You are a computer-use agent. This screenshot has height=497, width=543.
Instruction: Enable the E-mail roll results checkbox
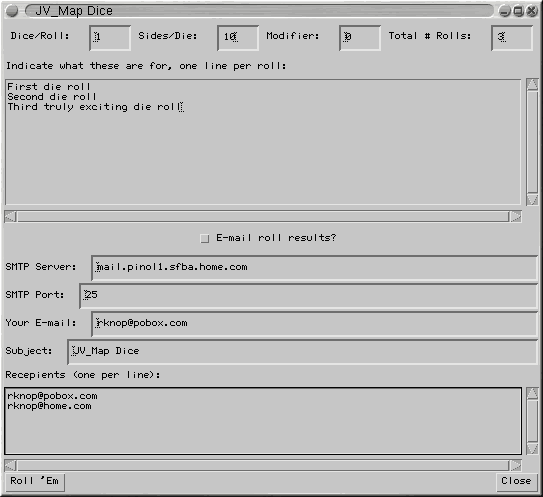click(x=205, y=239)
